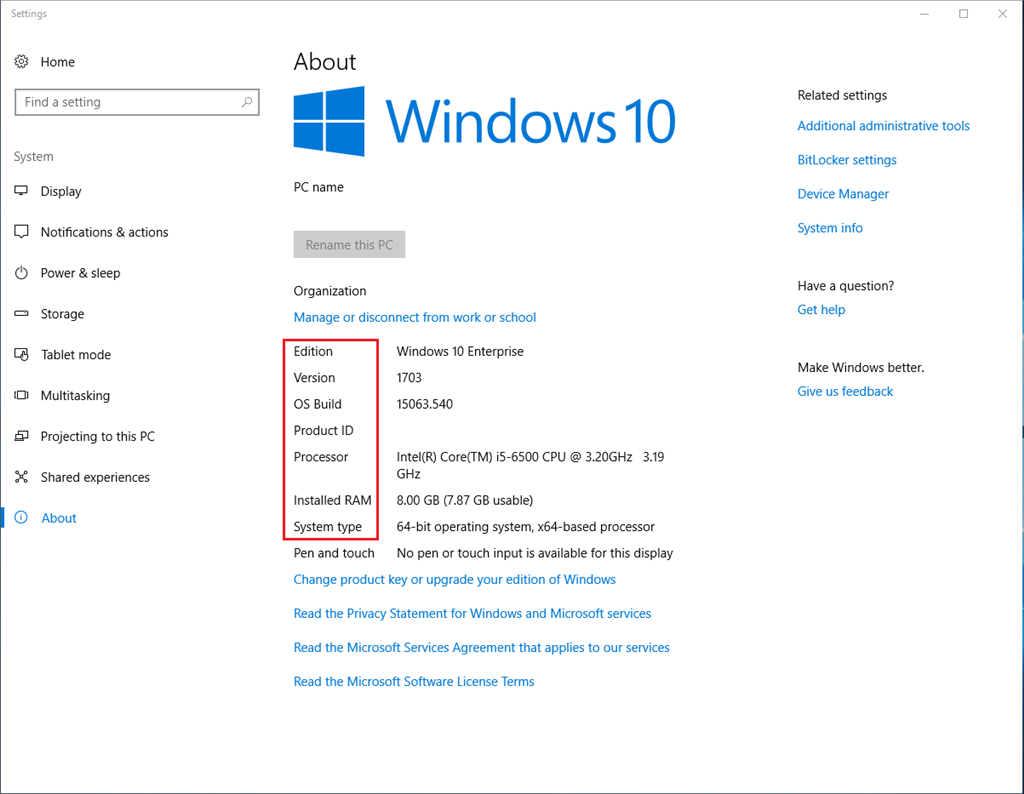Open Change product key or upgrade edition link

click(x=455, y=580)
